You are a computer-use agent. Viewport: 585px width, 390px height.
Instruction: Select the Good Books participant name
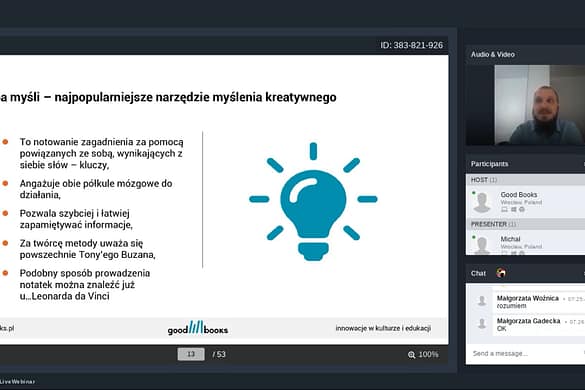point(519,194)
